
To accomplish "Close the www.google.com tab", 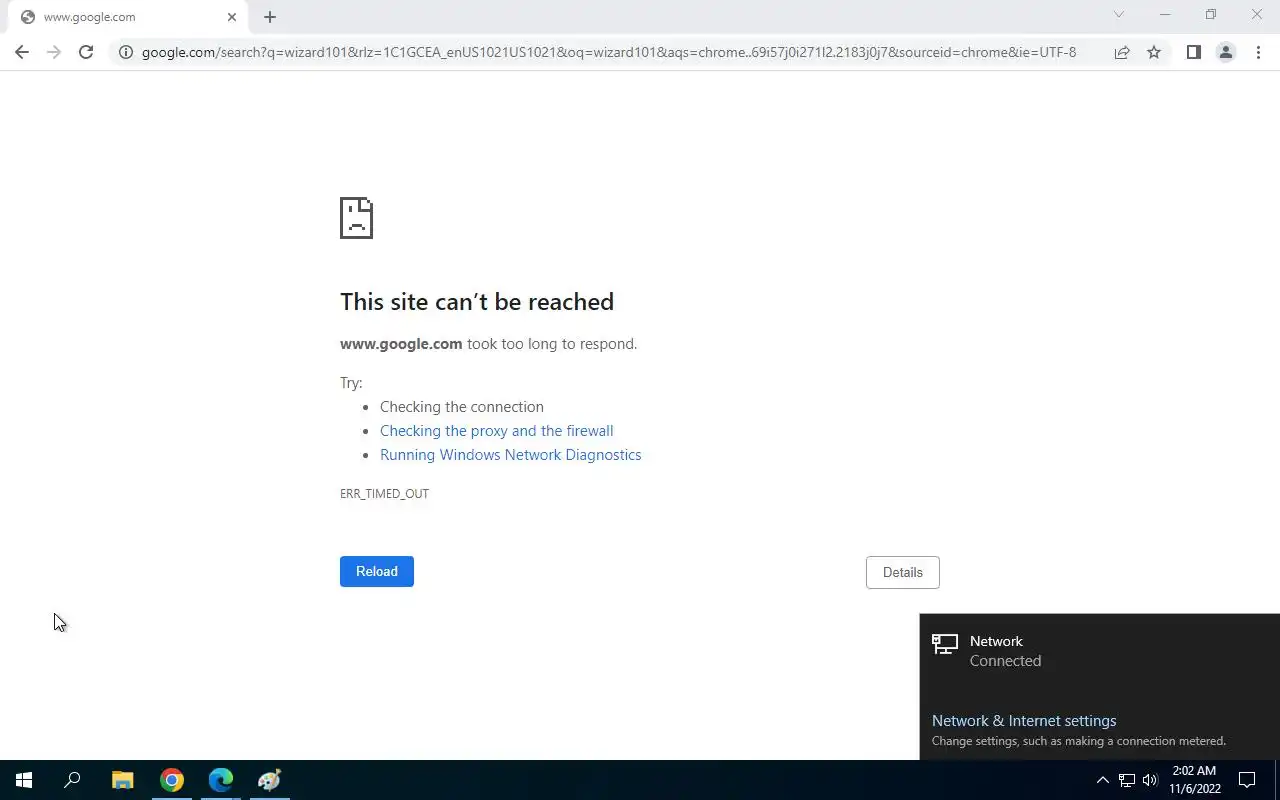I will (232, 17).
